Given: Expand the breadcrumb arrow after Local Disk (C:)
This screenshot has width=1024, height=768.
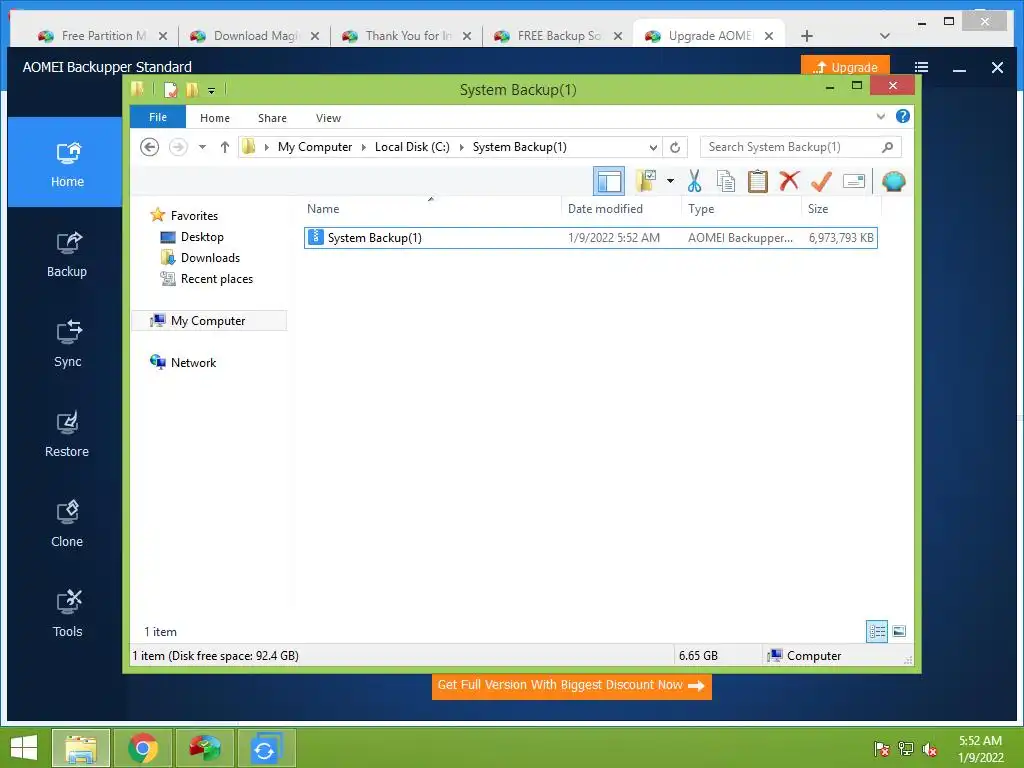Looking at the screenshot, I should tap(461, 147).
